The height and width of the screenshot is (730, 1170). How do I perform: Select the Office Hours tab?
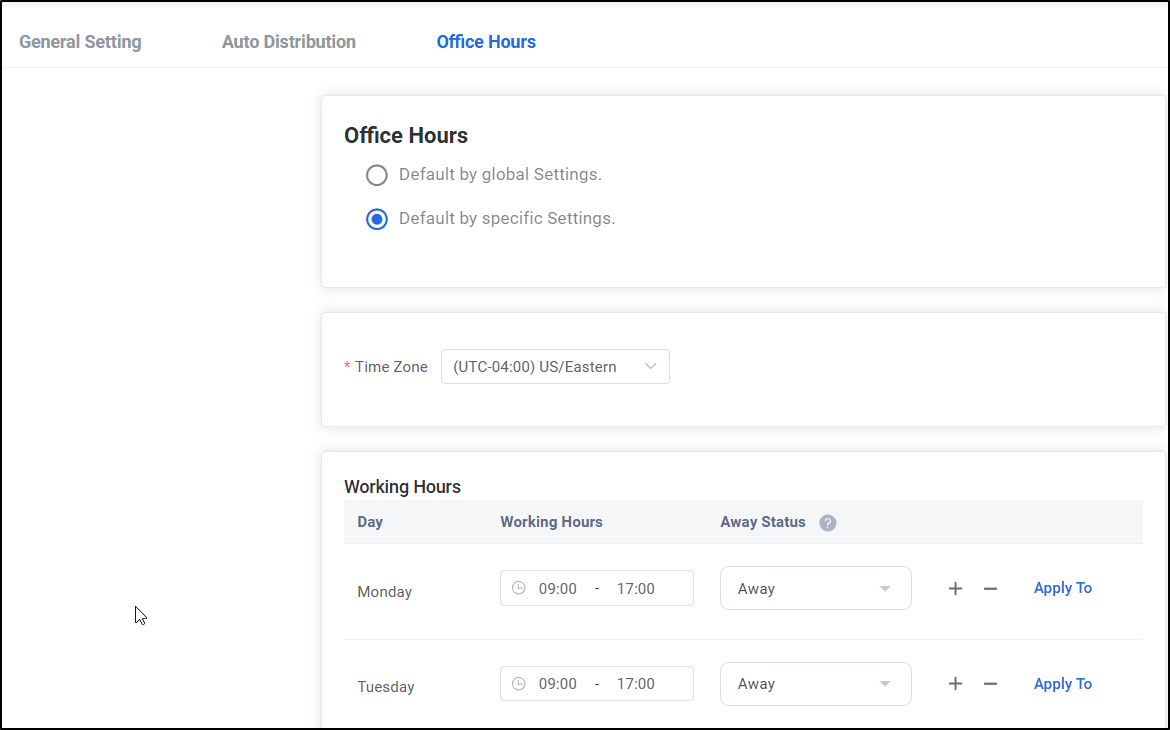(x=486, y=42)
